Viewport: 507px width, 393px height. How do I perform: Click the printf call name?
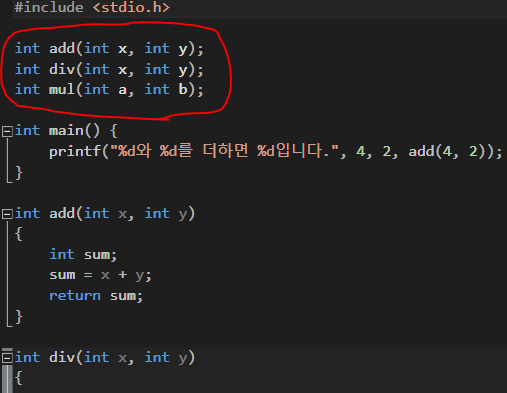point(75,152)
